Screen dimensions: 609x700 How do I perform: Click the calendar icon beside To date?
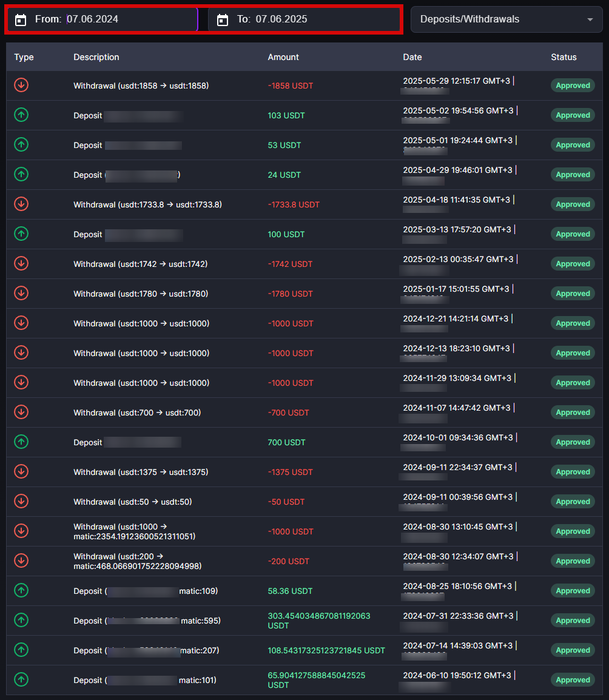tap(222, 20)
